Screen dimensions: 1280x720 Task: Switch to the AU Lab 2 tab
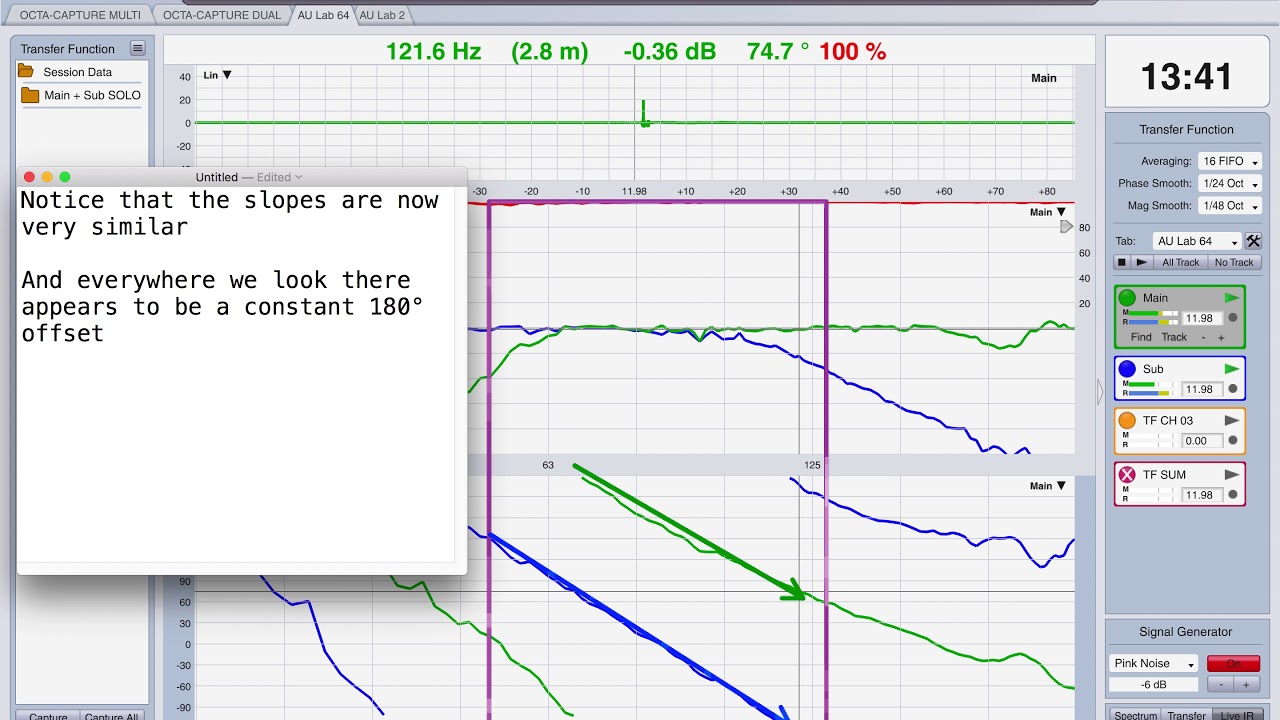(382, 15)
